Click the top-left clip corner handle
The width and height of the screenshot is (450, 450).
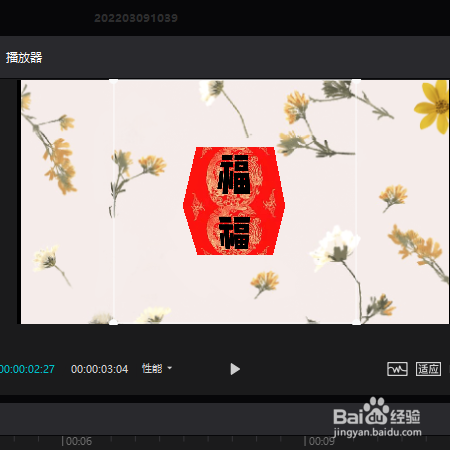point(113,81)
